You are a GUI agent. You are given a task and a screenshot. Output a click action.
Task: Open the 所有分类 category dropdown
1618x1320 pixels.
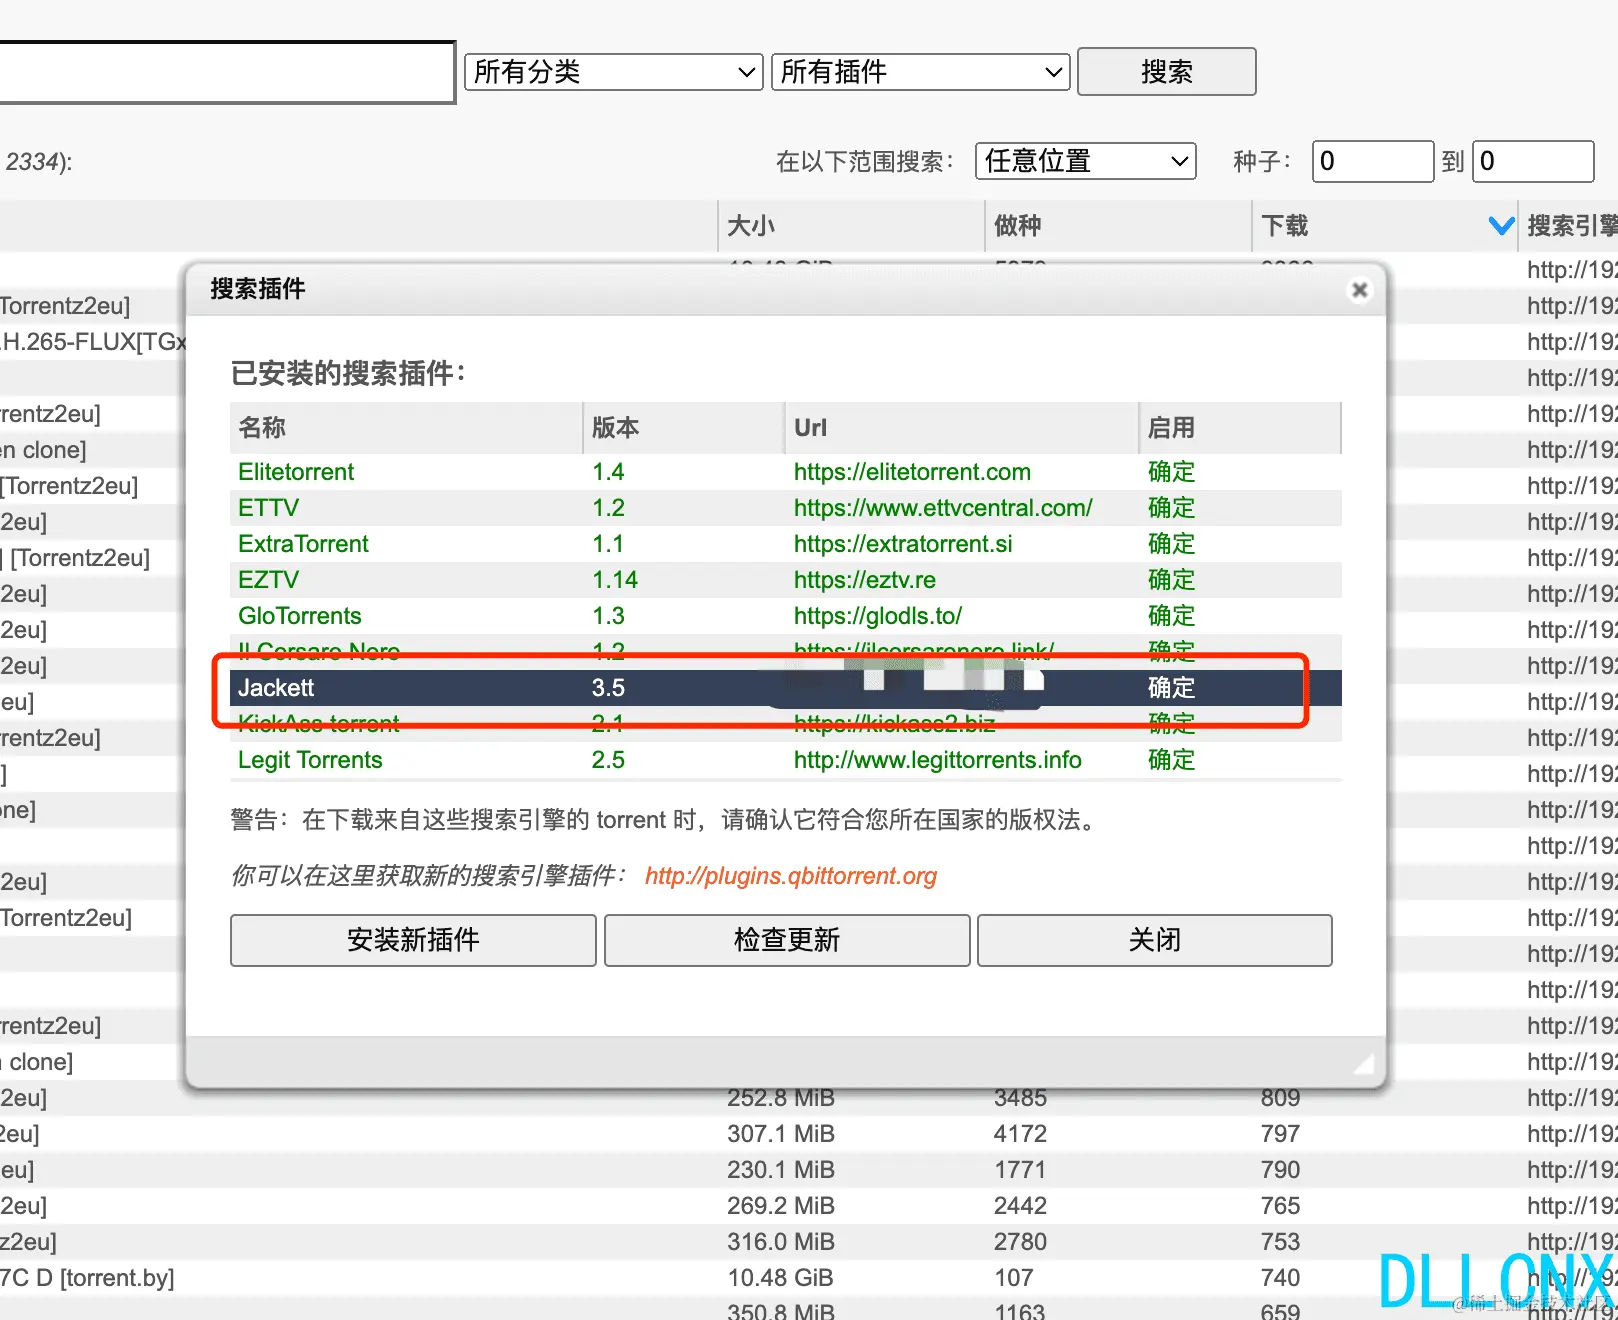pos(614,72)
